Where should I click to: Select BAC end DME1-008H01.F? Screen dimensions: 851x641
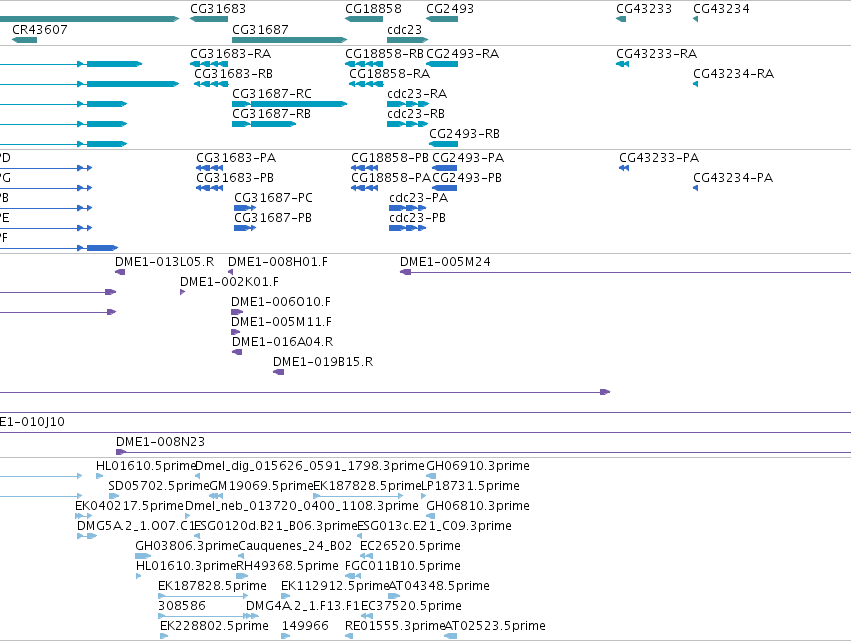231,272
